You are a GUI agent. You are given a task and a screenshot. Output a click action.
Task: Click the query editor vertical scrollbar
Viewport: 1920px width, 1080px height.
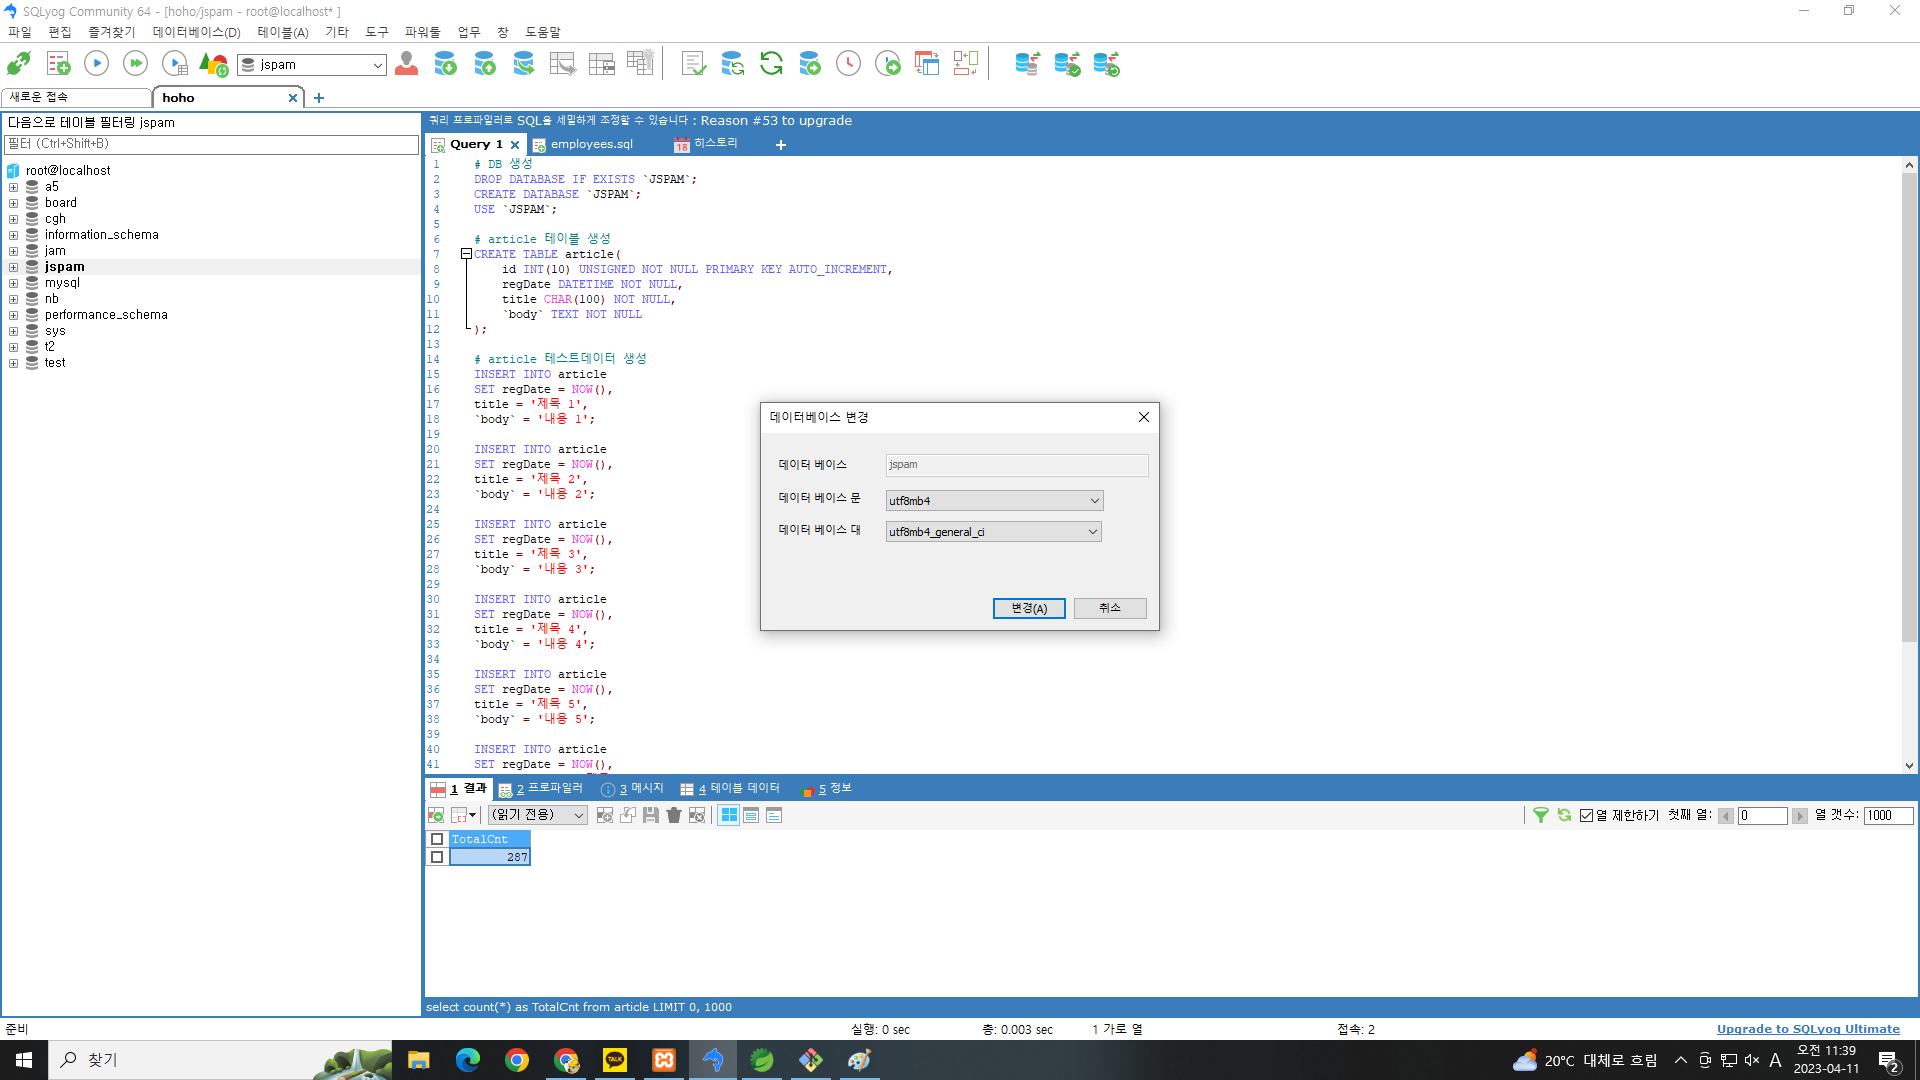tap(1909, 400)
